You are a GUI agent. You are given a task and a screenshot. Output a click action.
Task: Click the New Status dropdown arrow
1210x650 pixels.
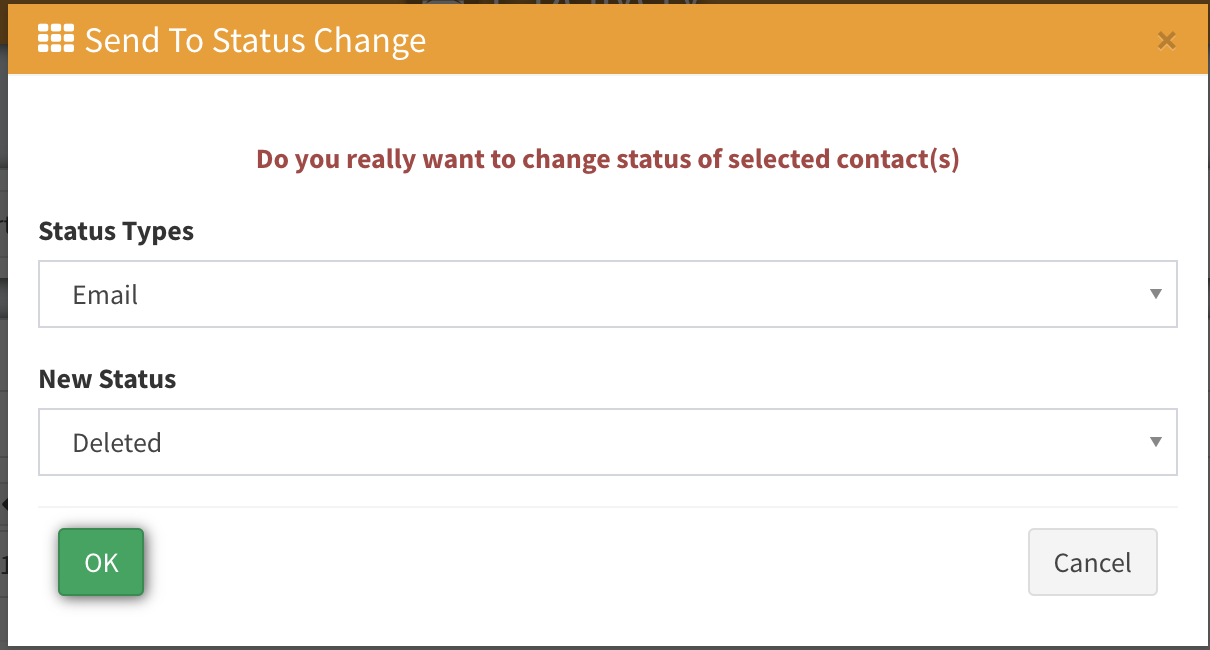[x=1155, y=441]
